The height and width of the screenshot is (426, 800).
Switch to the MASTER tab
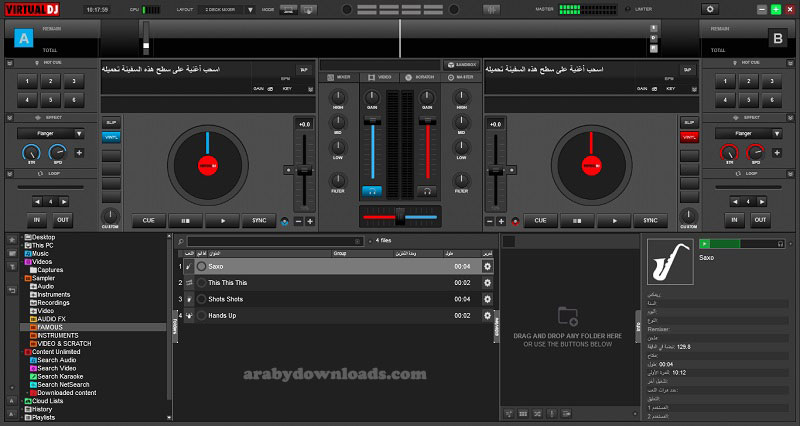pyautogui.click(x=461, y=77)
